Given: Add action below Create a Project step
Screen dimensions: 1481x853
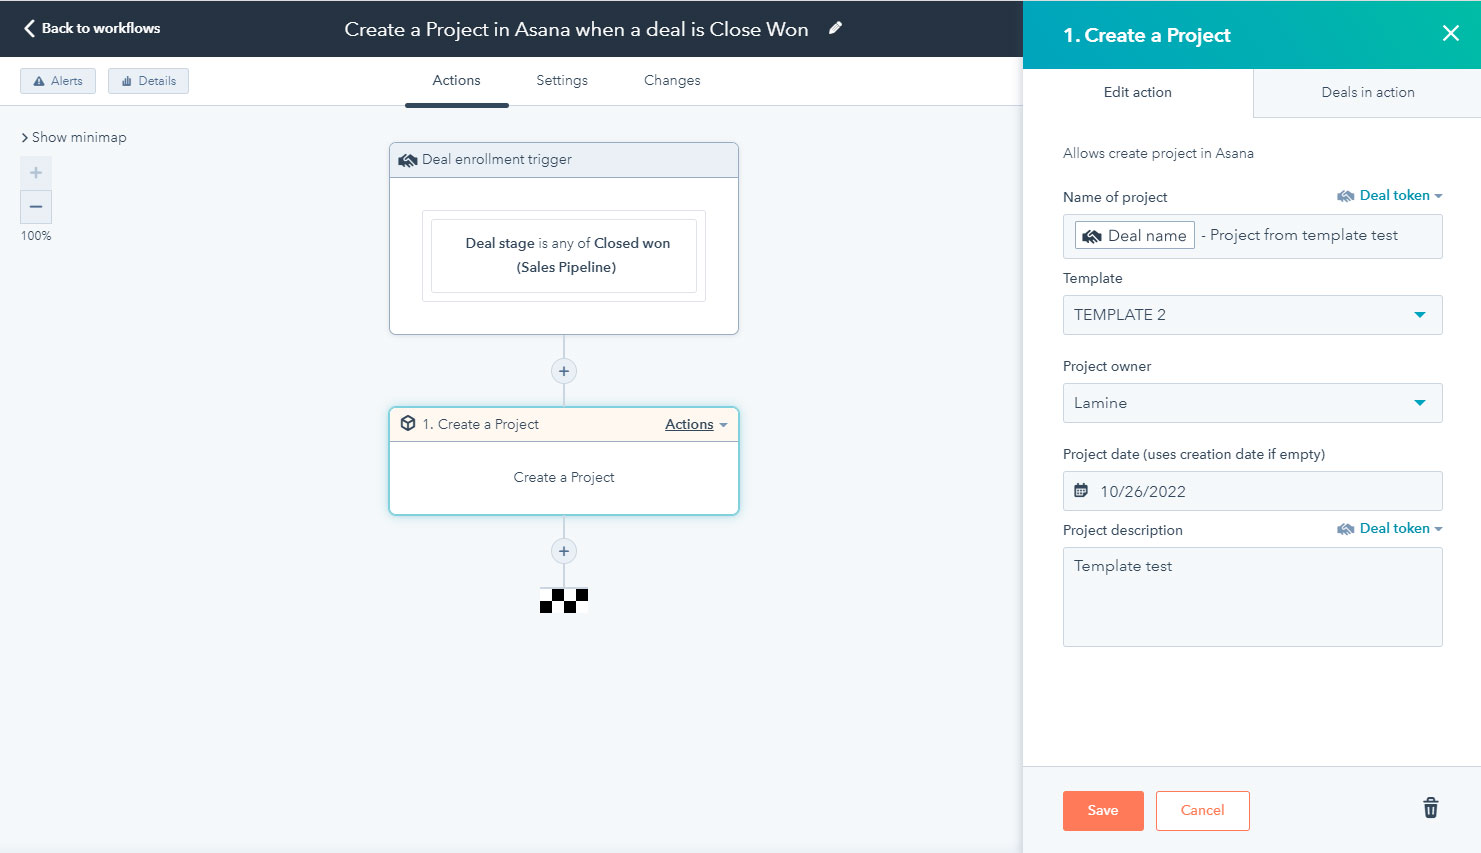Looking at the screenshot, I should coord(564,551).
